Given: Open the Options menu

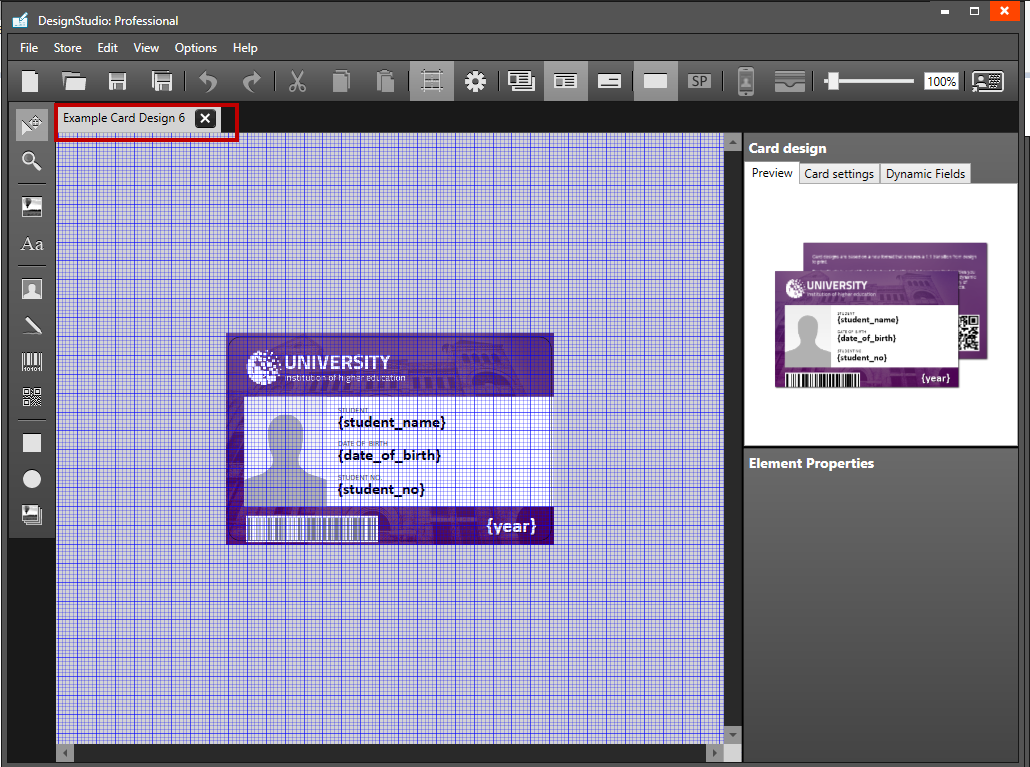Looking at the screenshot, I should pyautogui.click(x=195, y=47).
